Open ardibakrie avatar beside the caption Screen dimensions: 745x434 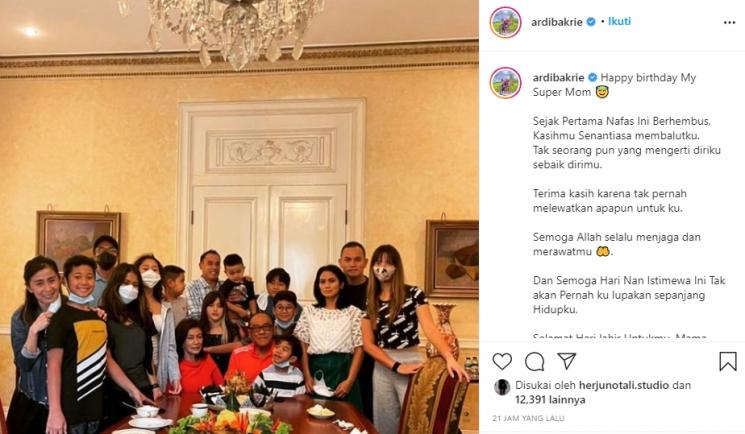click(506, 83)
